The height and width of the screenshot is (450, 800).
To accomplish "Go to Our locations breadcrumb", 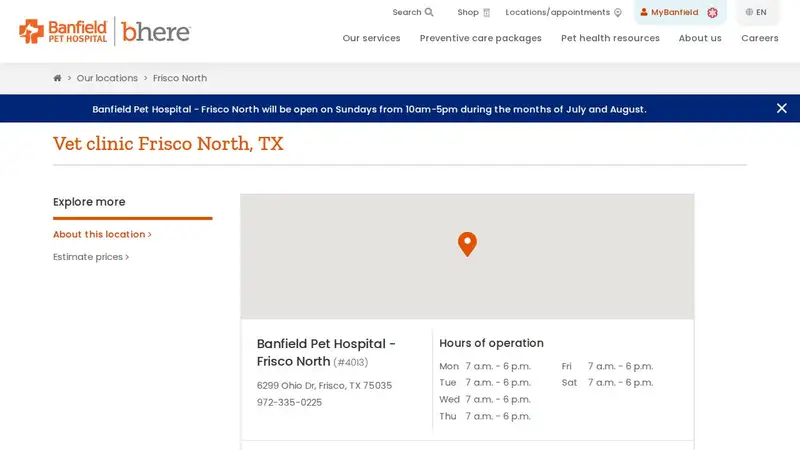I will pos(107,78).
